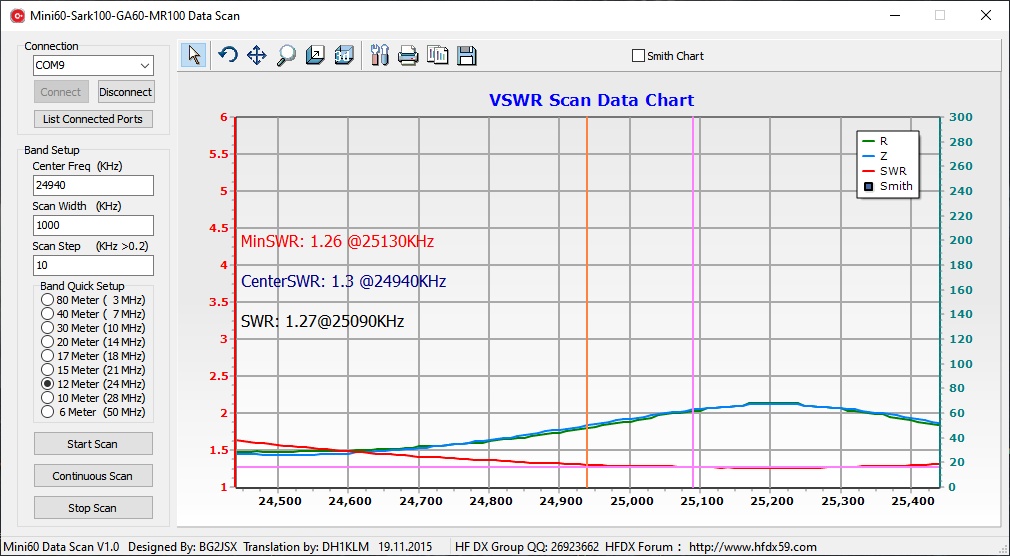Viewport: 1010px width, 556px height.
Task: Select 6 Meter (50 MHz) band
Action: [x=47, y=412]
